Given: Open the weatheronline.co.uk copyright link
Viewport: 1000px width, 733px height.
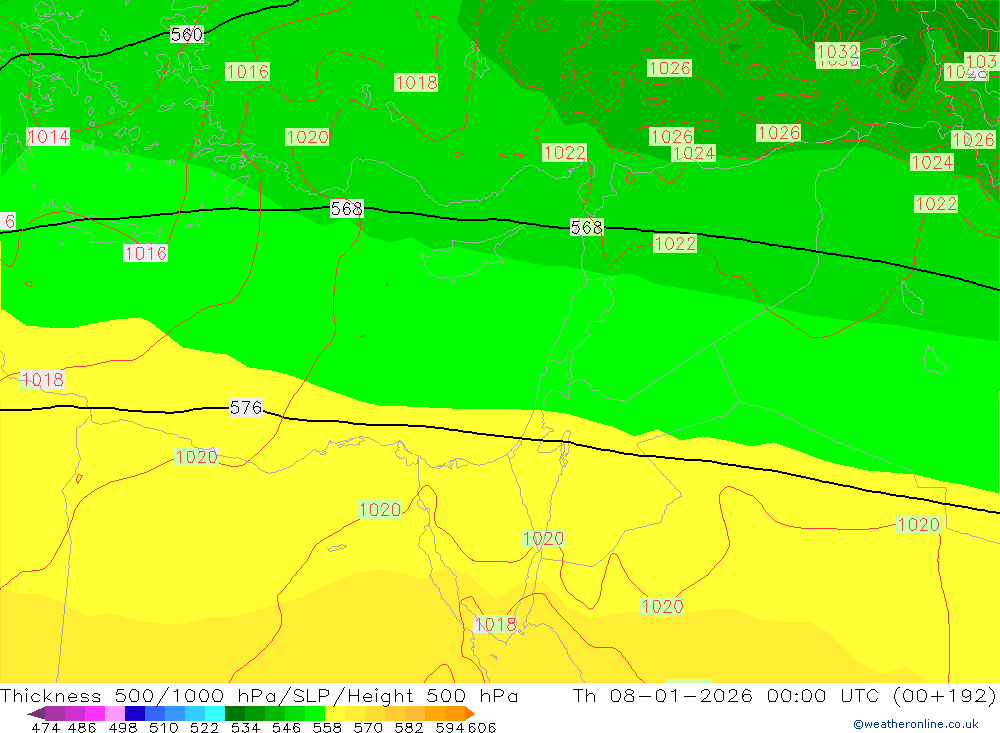Looking at the screenshot, I should pos(916,724).
